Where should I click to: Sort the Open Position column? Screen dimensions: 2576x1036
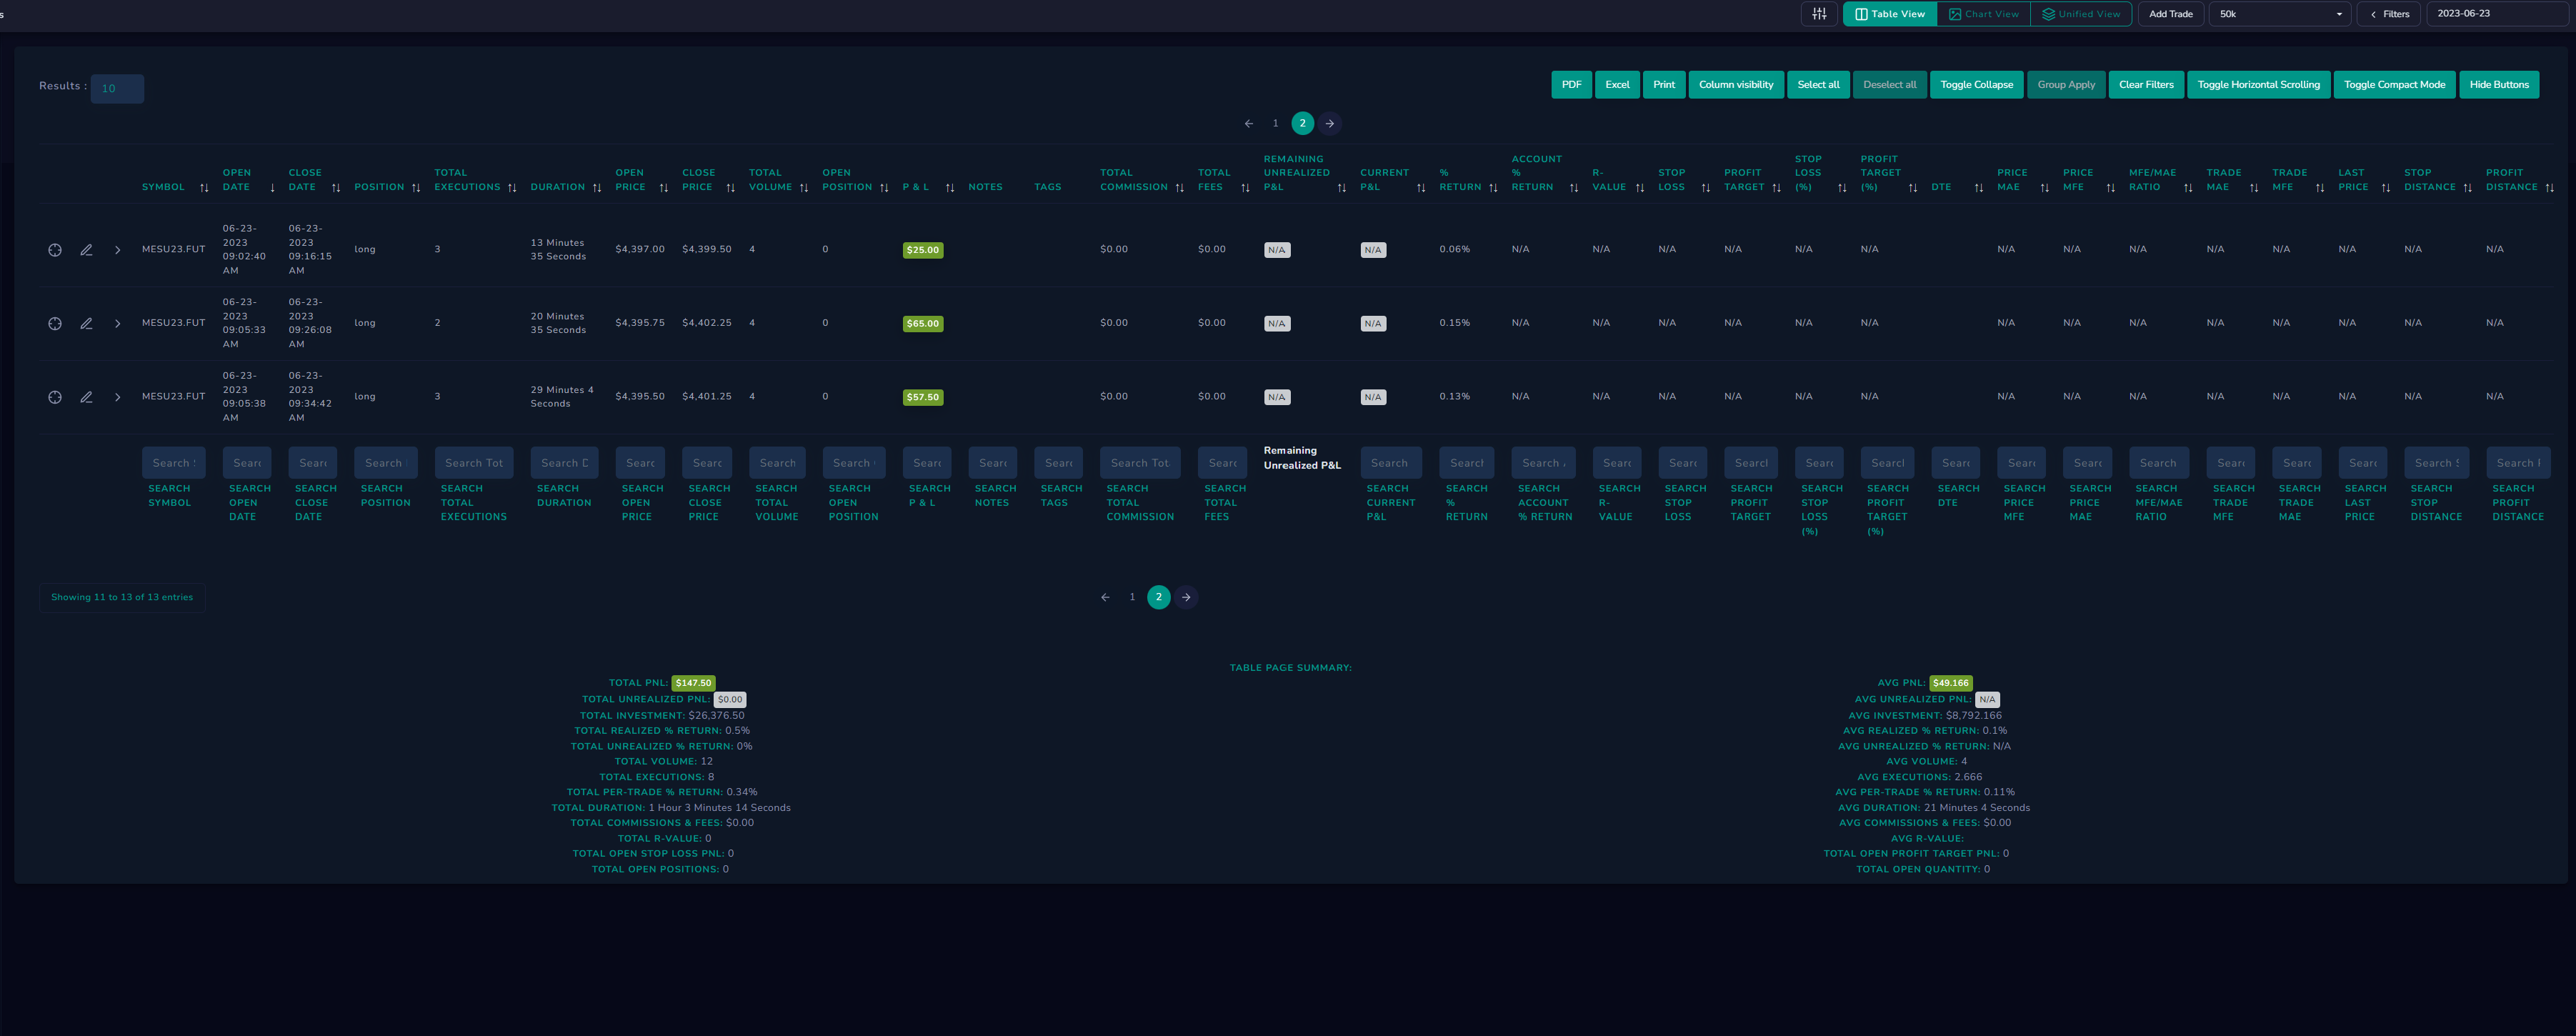884,188
